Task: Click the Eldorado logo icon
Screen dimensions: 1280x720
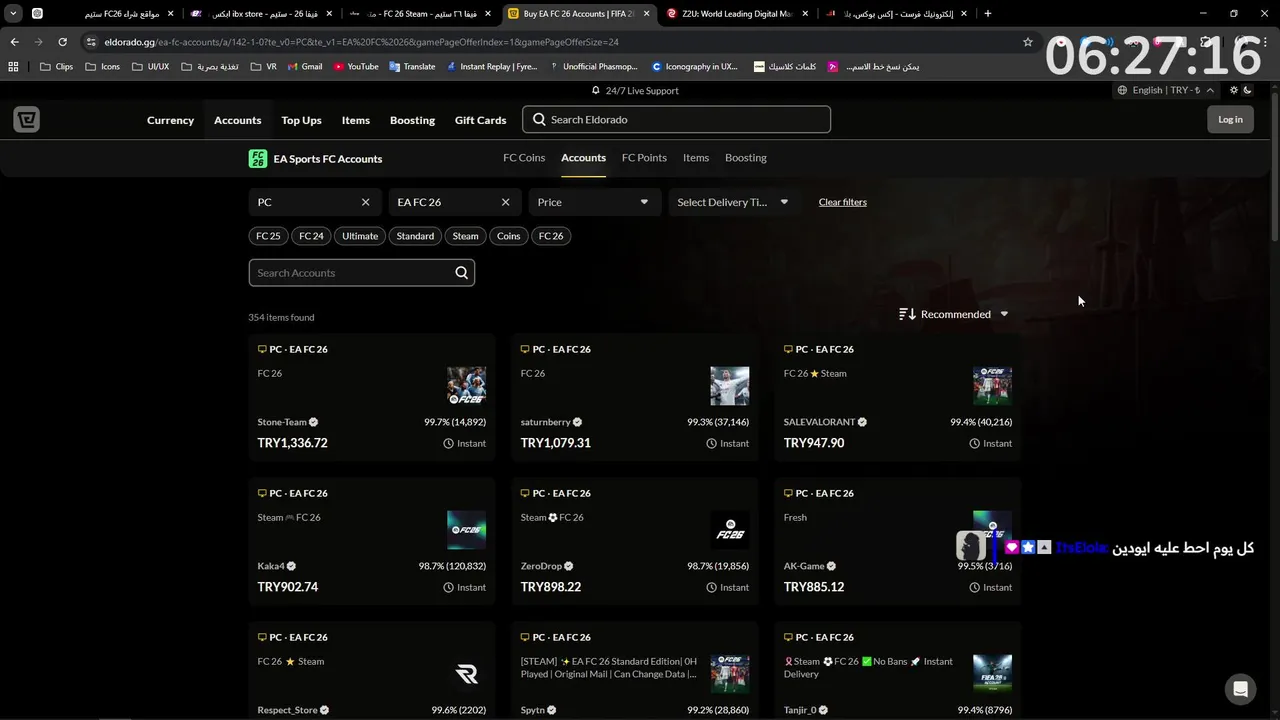Action: click(27, 120)
